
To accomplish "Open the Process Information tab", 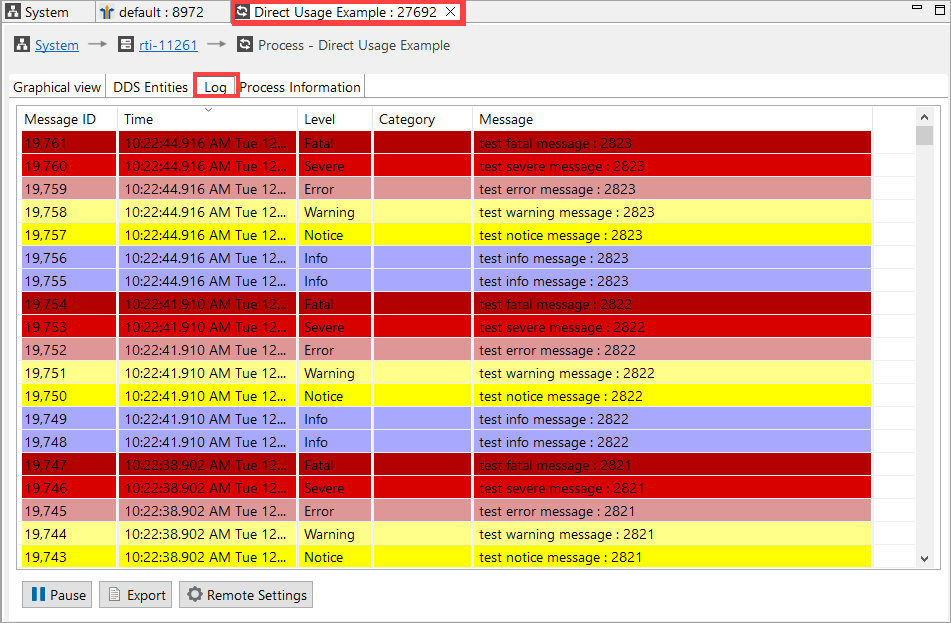I will [300, 87].
